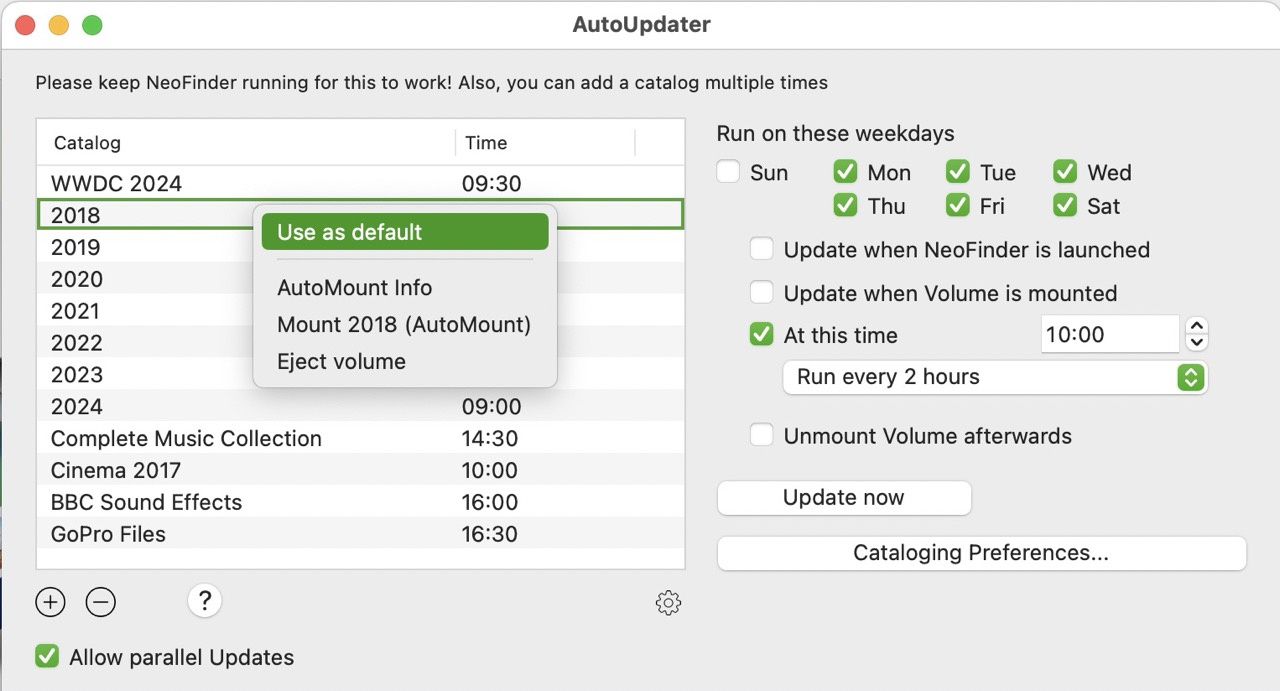Open Cataloging Preferences
Image resolution: width=1280 pixels, height=691 pixels.
click(x=981, y=553)
